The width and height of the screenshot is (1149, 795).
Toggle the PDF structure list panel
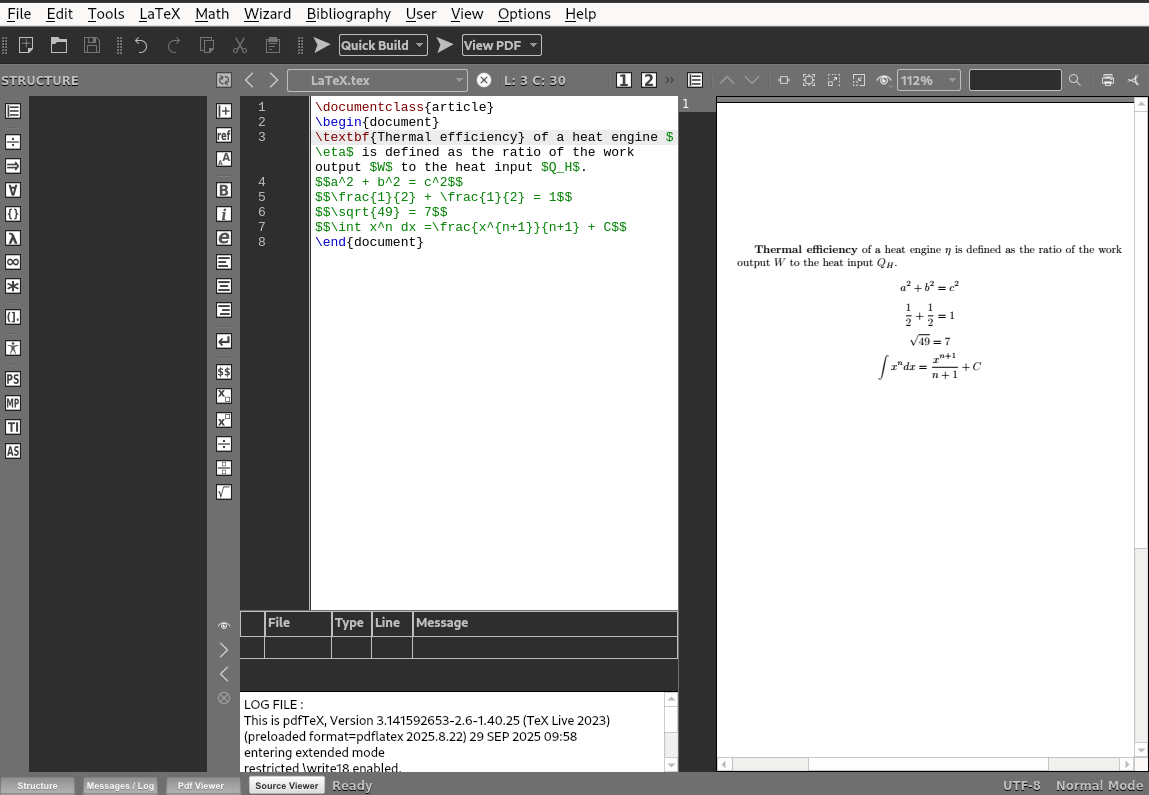[x=695, y=80]
